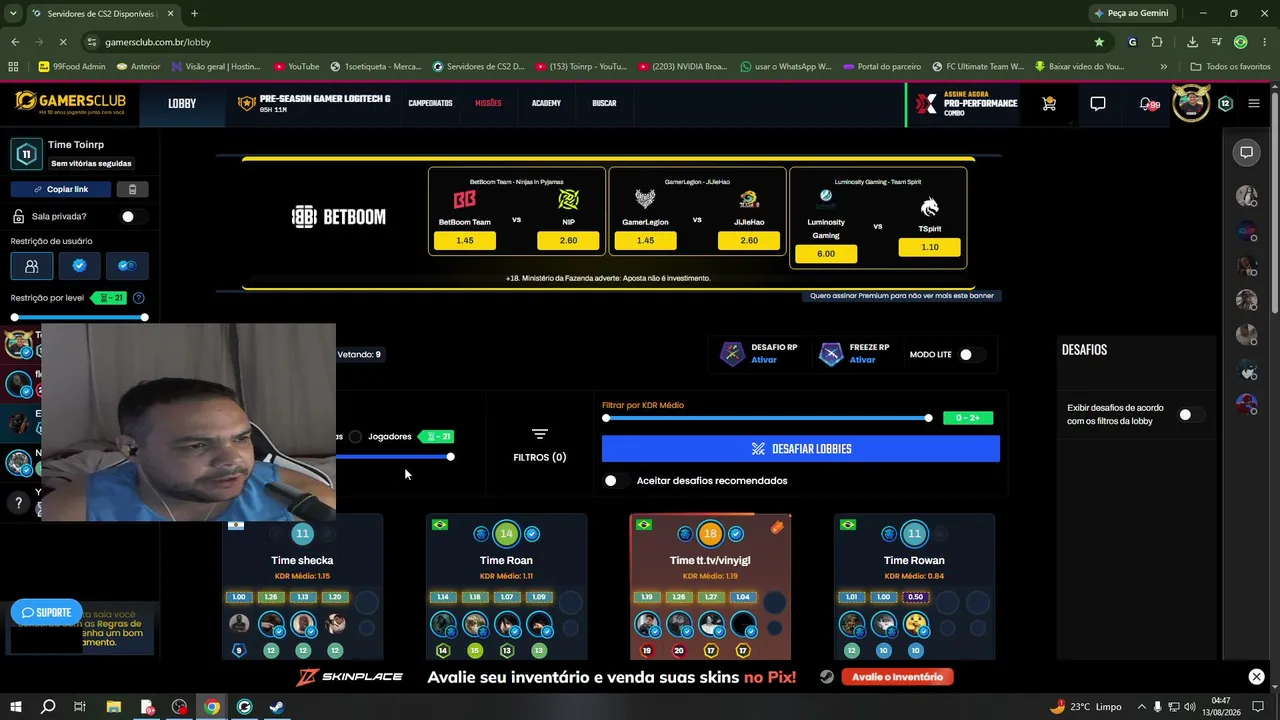Open the YouTube bookmark

click(296, 67)
